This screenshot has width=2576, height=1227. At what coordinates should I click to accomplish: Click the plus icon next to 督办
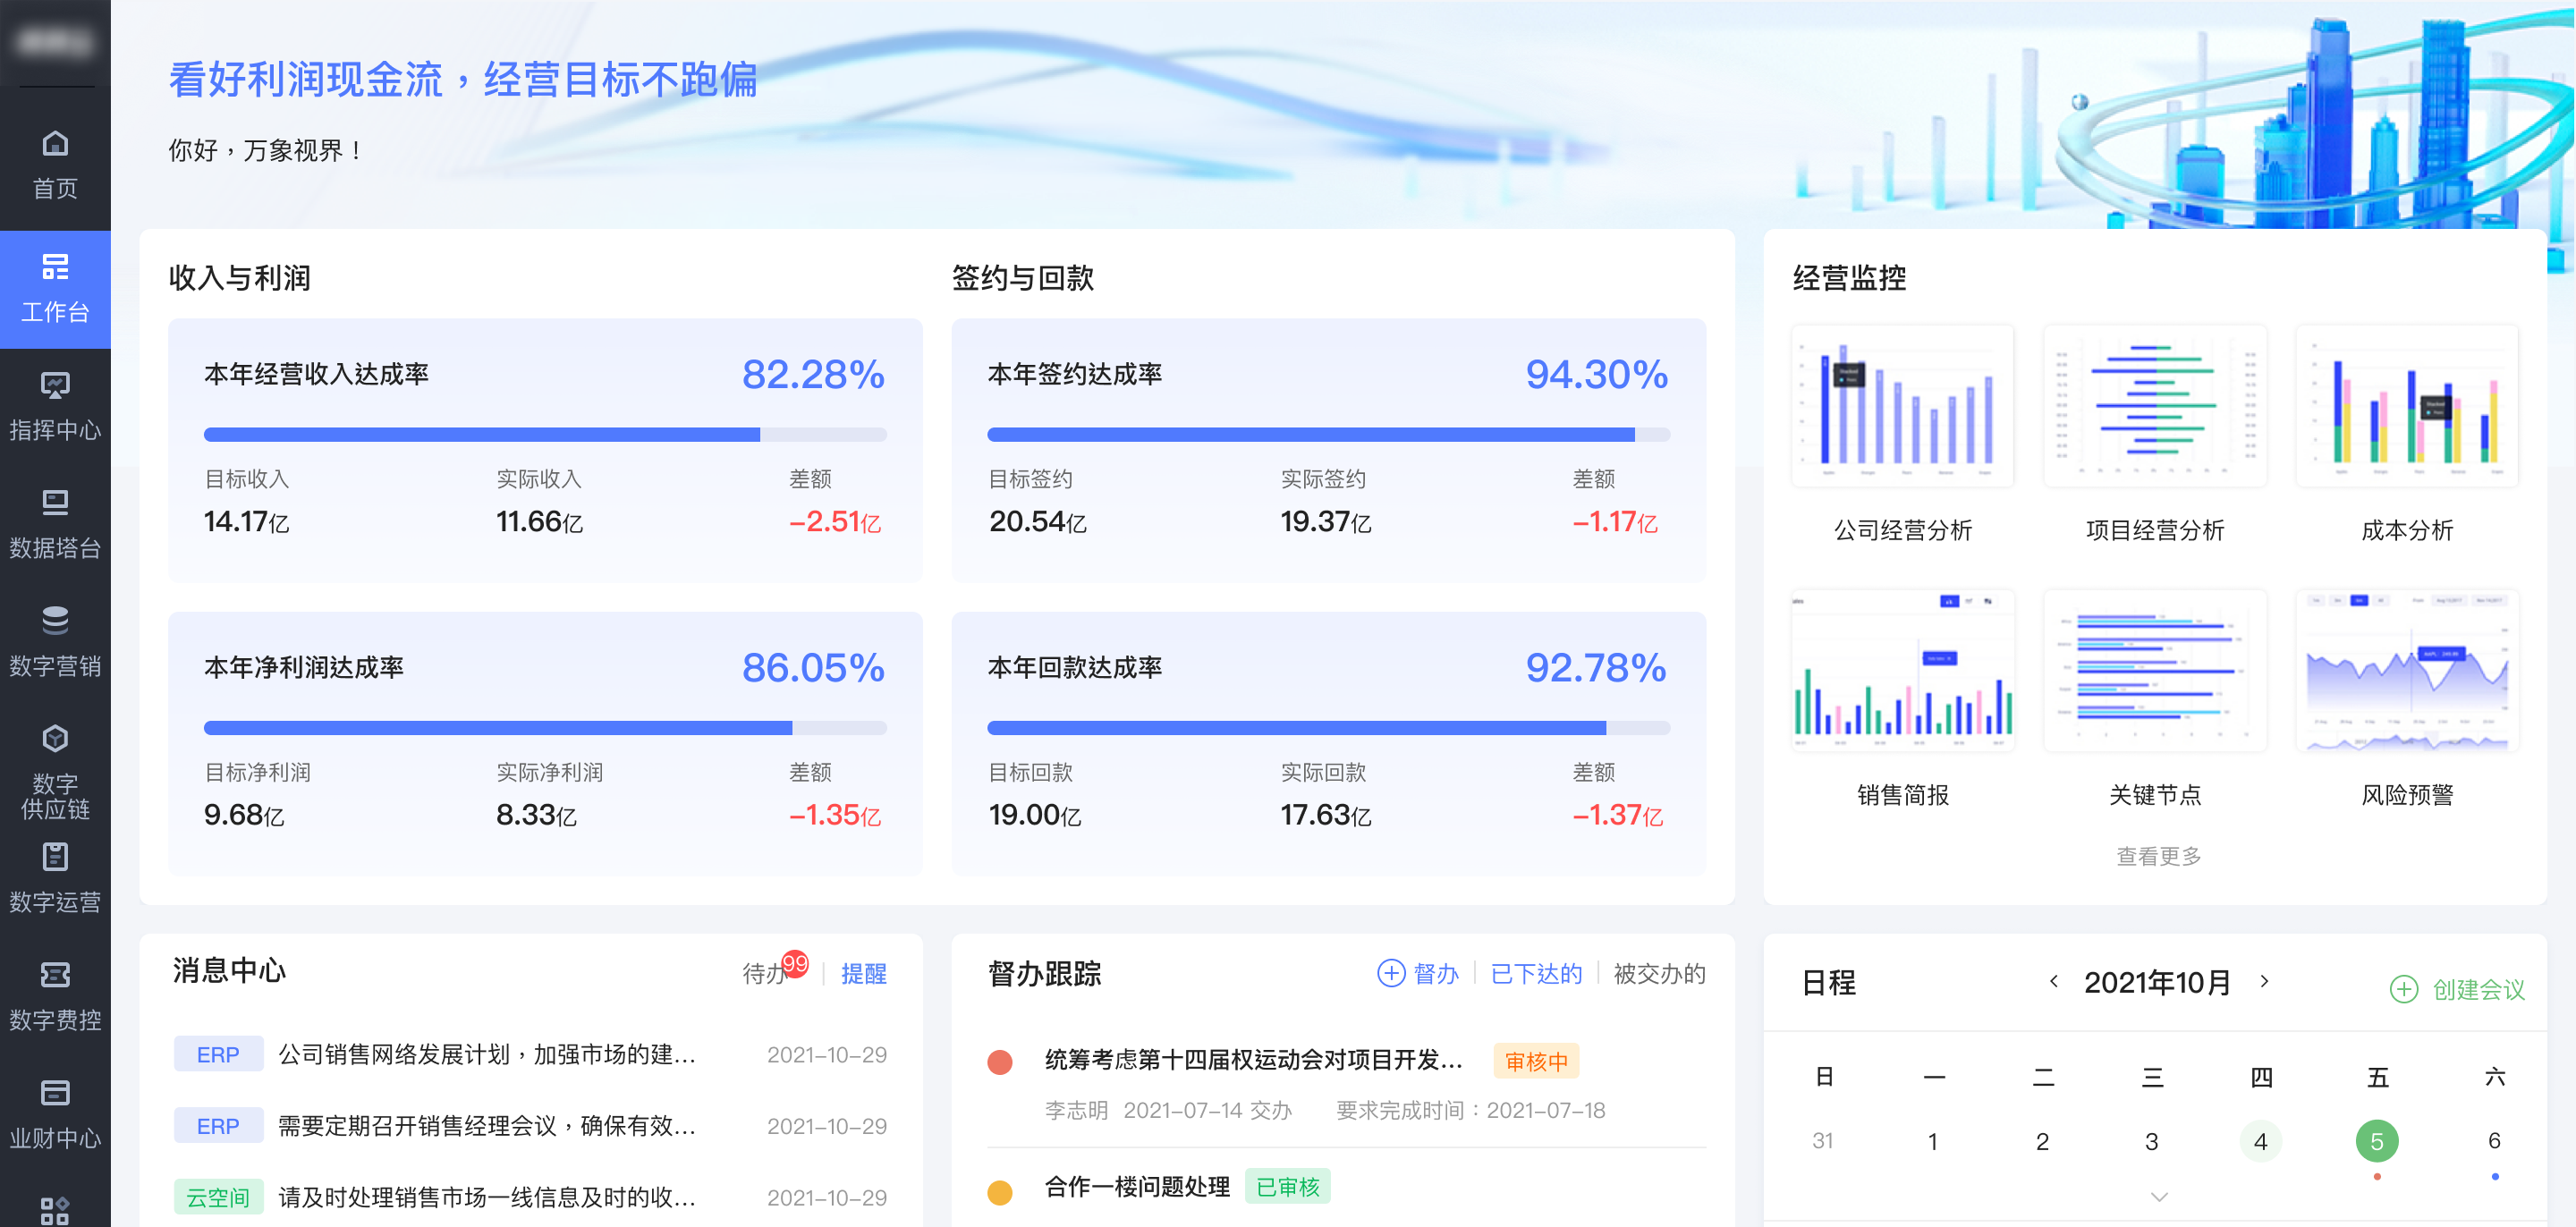click(1391, 973)
